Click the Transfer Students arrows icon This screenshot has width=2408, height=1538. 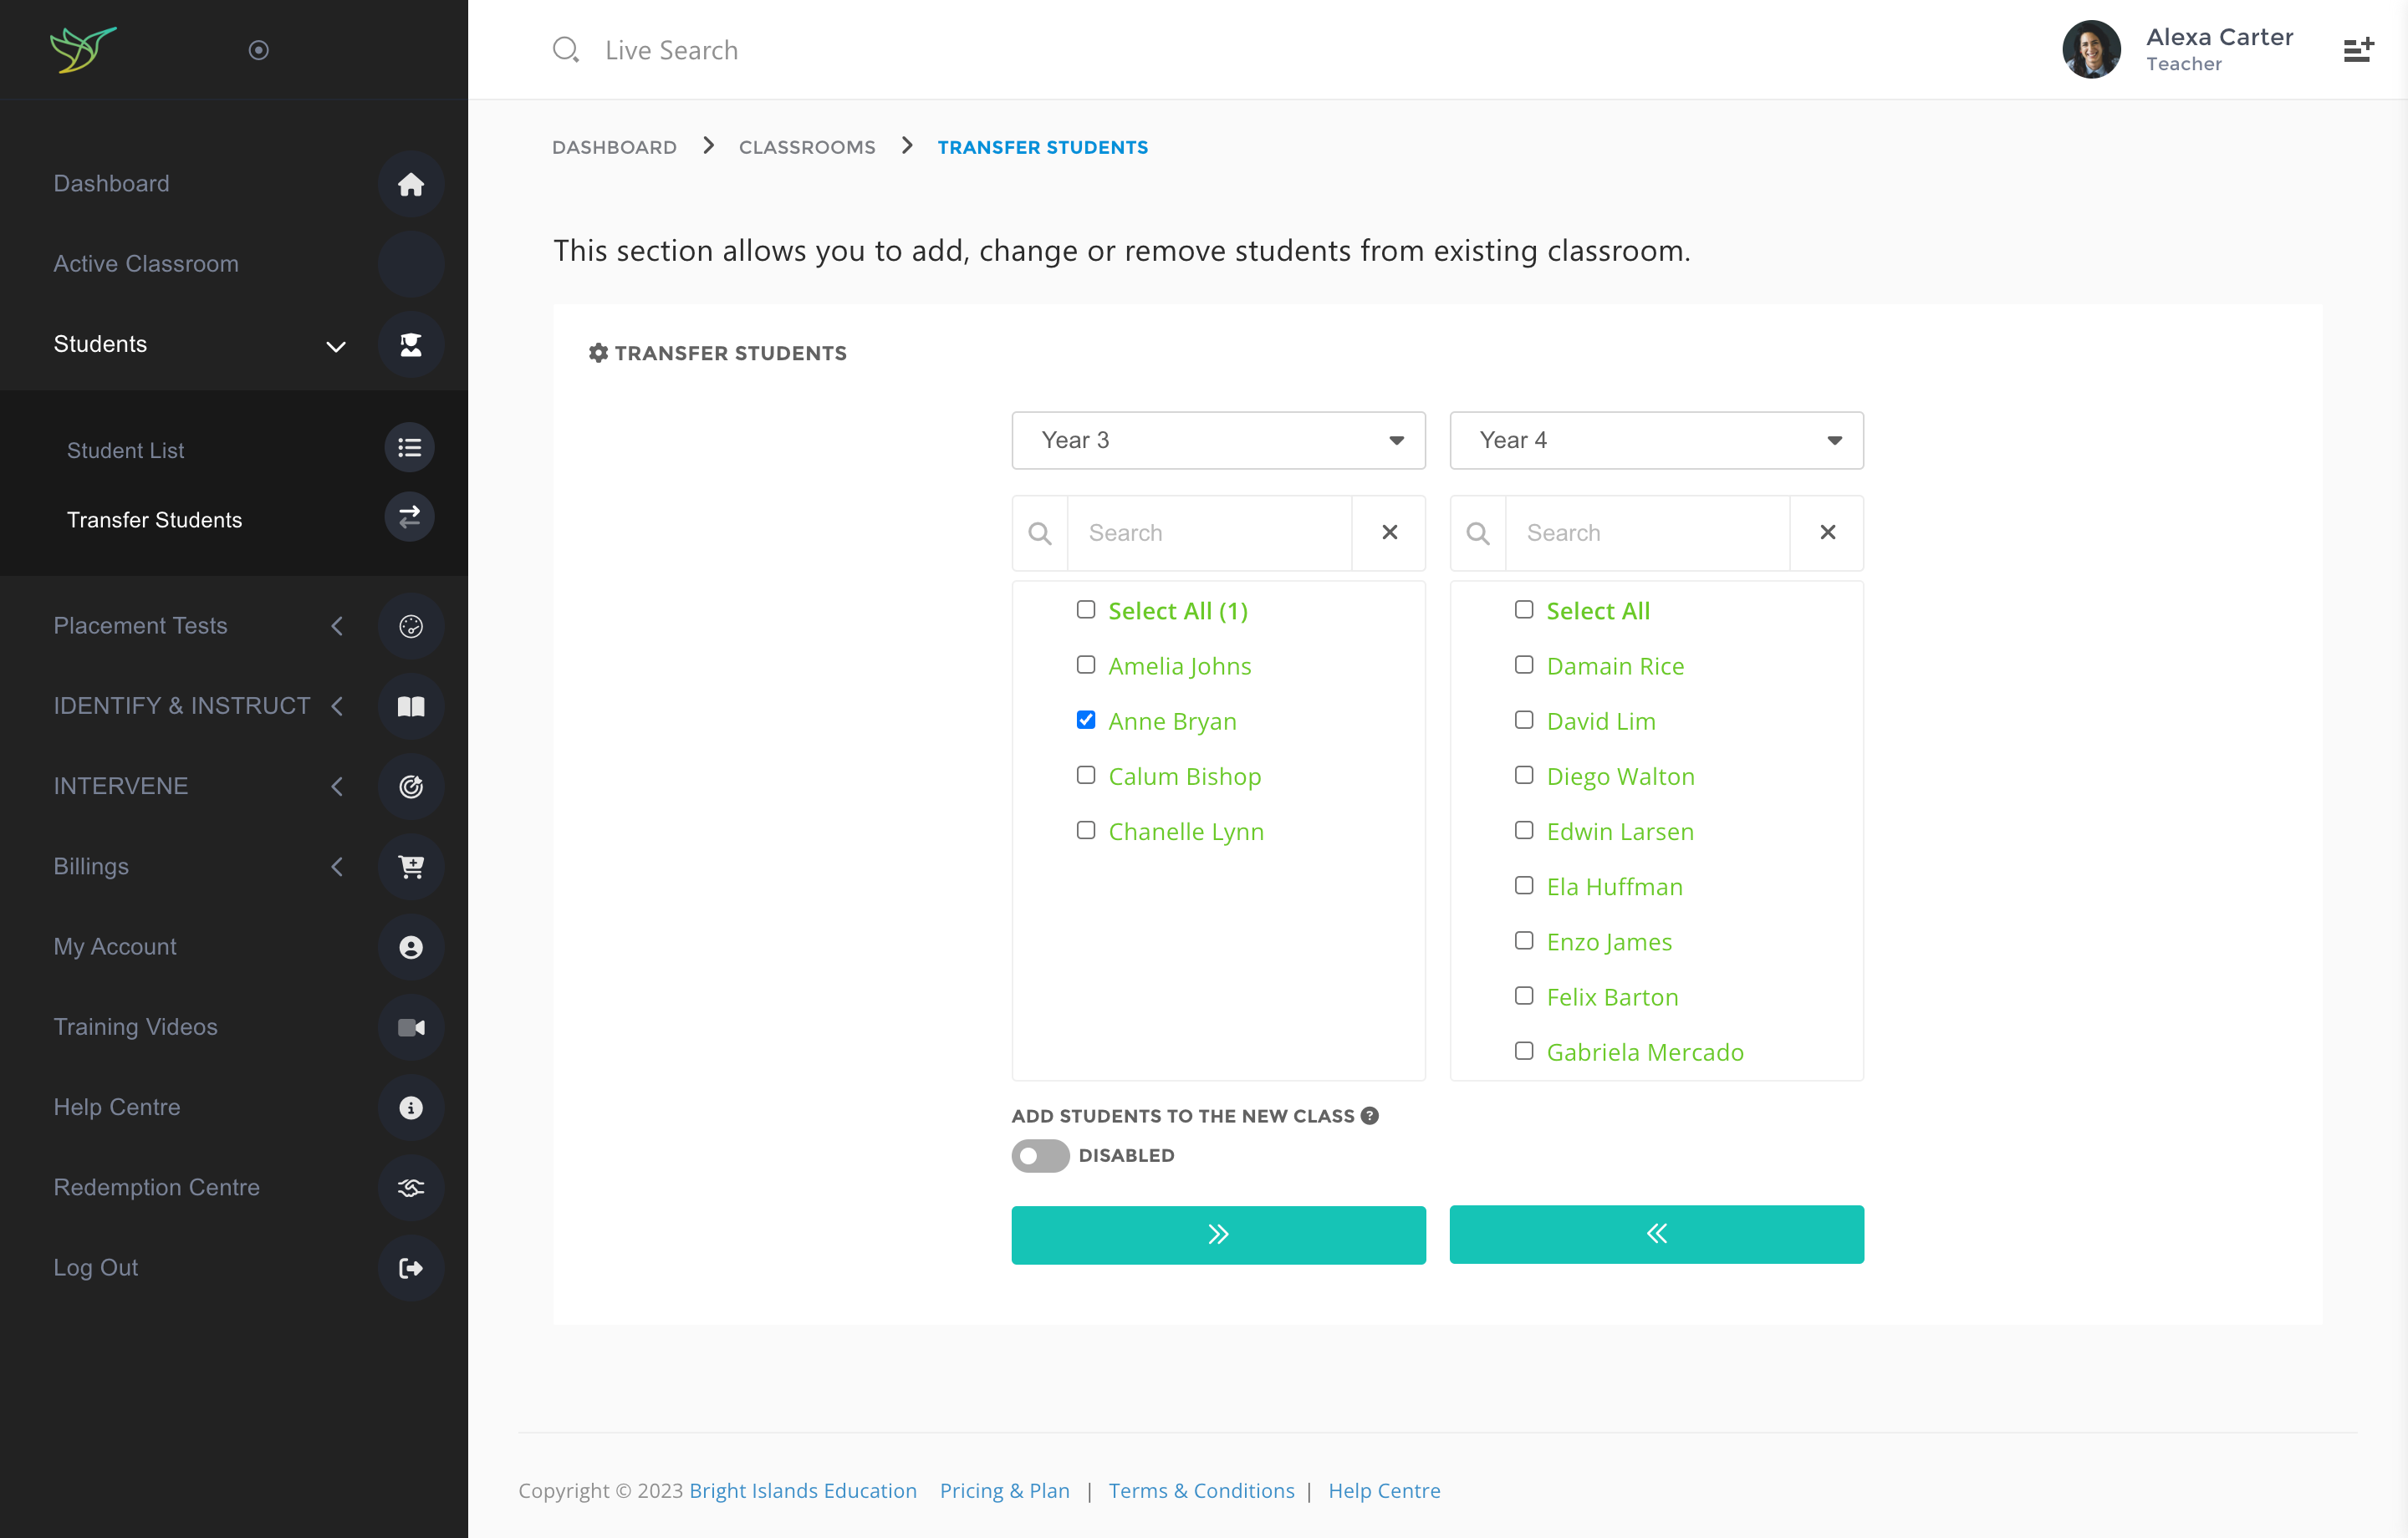pos(409,517)
